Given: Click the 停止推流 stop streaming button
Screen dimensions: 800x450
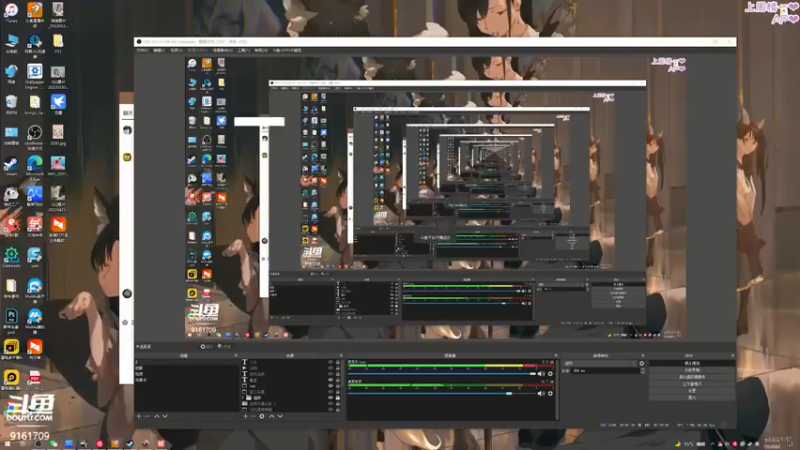Looking at the screenshot, I should (692, 363).
